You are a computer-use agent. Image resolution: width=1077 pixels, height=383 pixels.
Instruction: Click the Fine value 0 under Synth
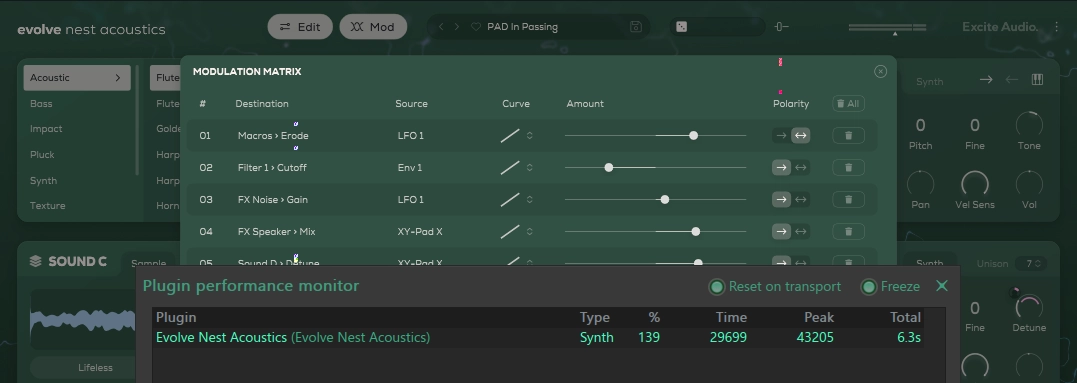(x=975, y=125)
